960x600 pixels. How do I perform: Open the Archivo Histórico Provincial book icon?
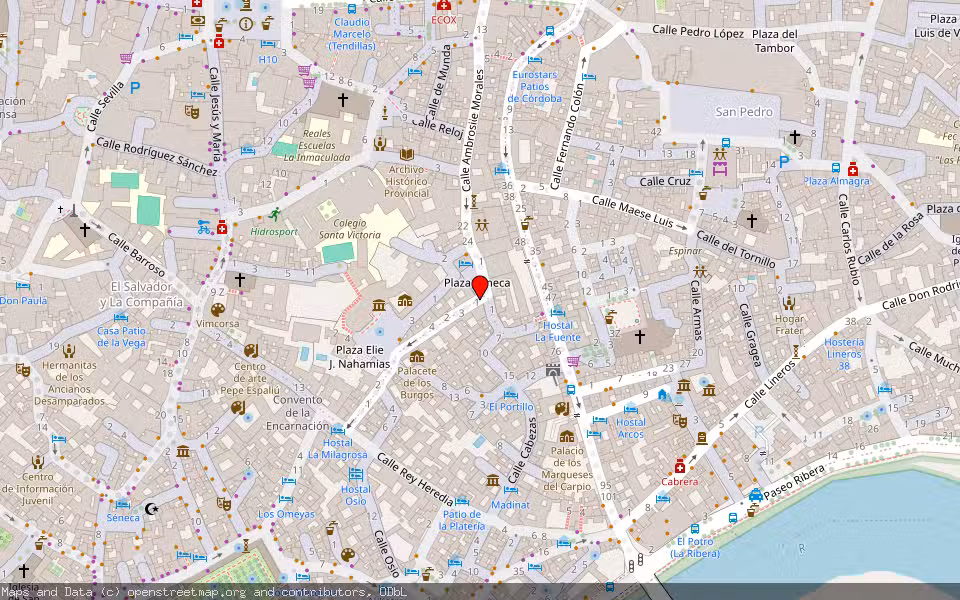point(406,153)
